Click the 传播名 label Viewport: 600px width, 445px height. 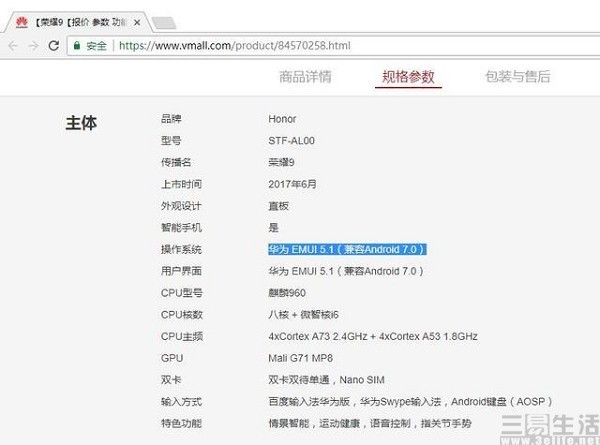(x=176, y=162)
